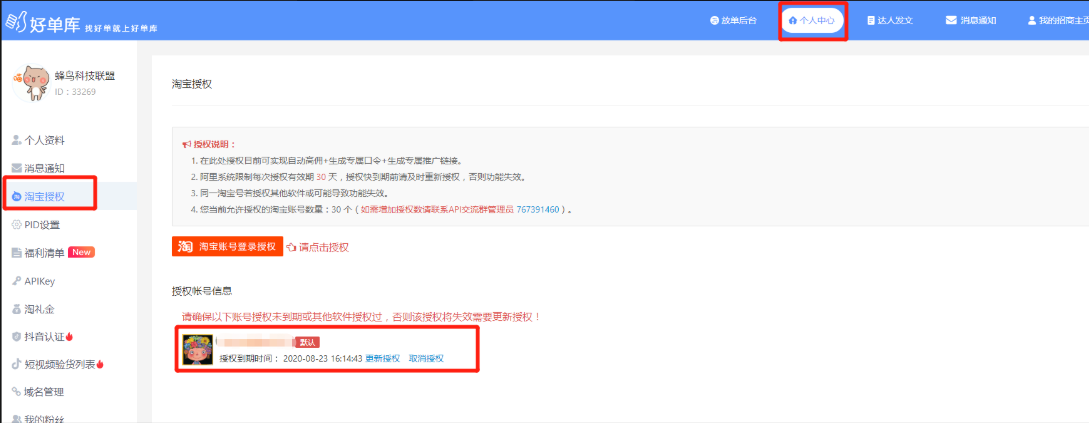This screenshot has width=1089, height=423.
Task: Open 达人发文 in top navigation
Action: click(x=890, y=20)
